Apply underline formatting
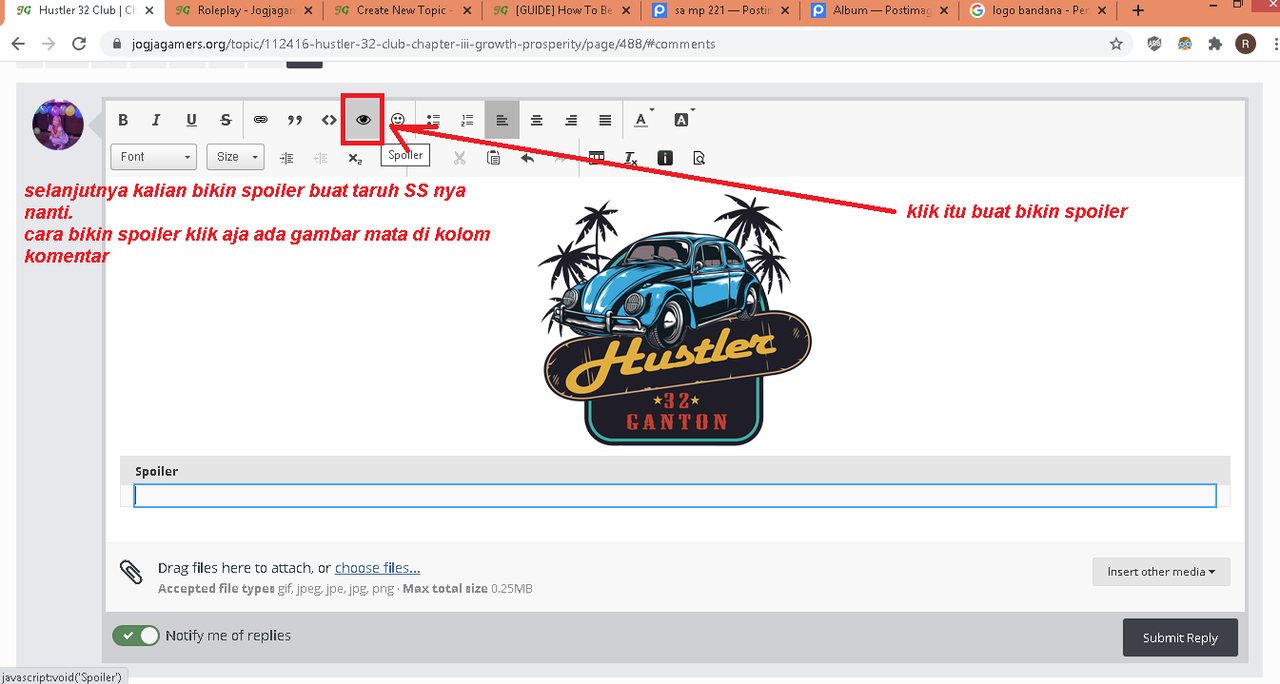The image size is (1280, 684). pos(191,120)
